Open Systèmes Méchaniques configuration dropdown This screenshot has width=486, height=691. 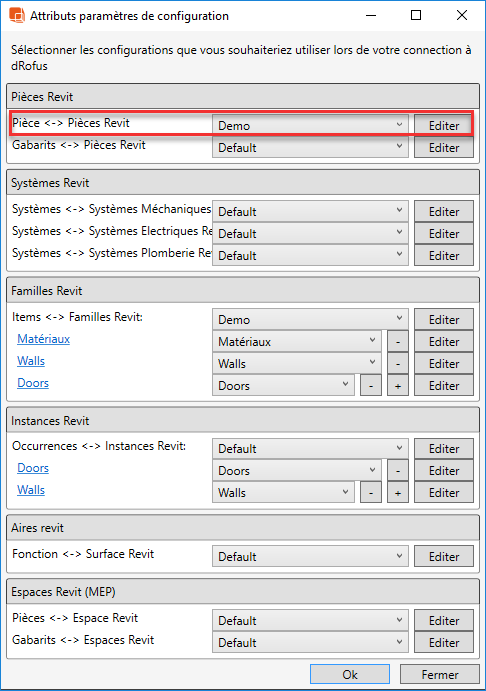pyautogui.click(x=310, y=212)
